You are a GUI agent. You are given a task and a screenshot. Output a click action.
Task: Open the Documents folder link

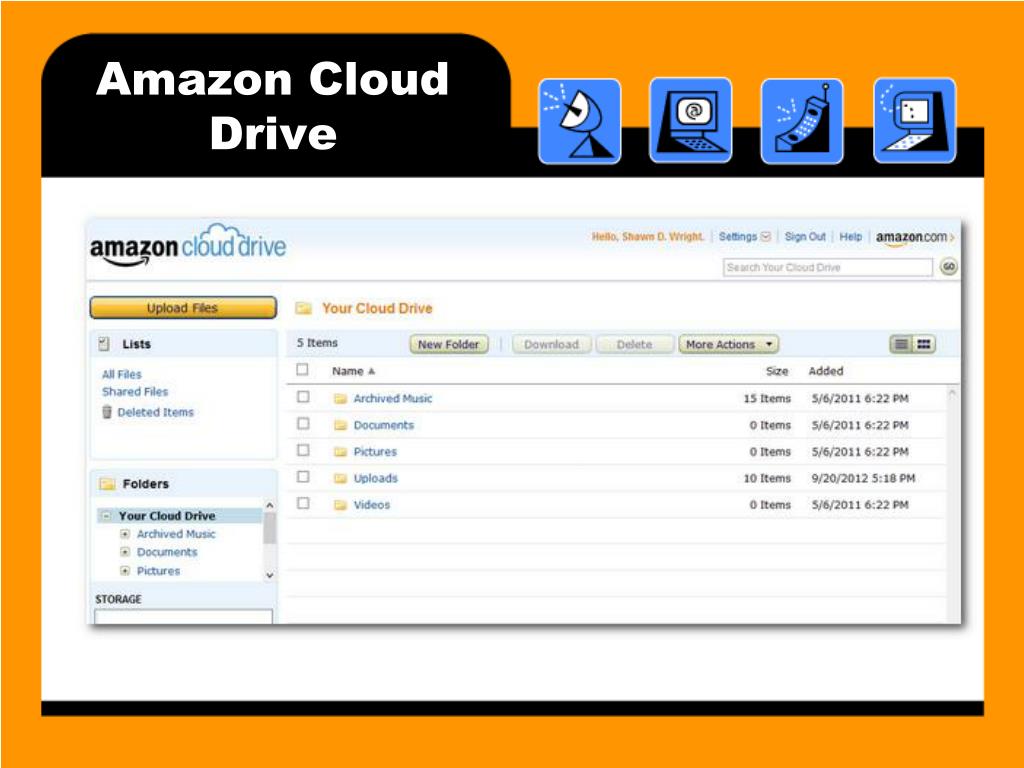pos(384,425)
